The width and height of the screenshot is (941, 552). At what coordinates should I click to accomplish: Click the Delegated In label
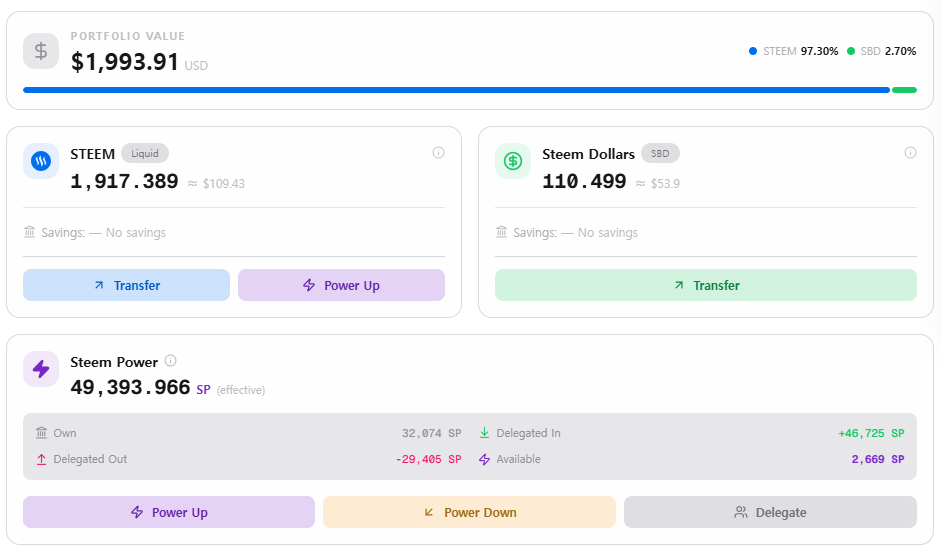[x=528, y=433]
